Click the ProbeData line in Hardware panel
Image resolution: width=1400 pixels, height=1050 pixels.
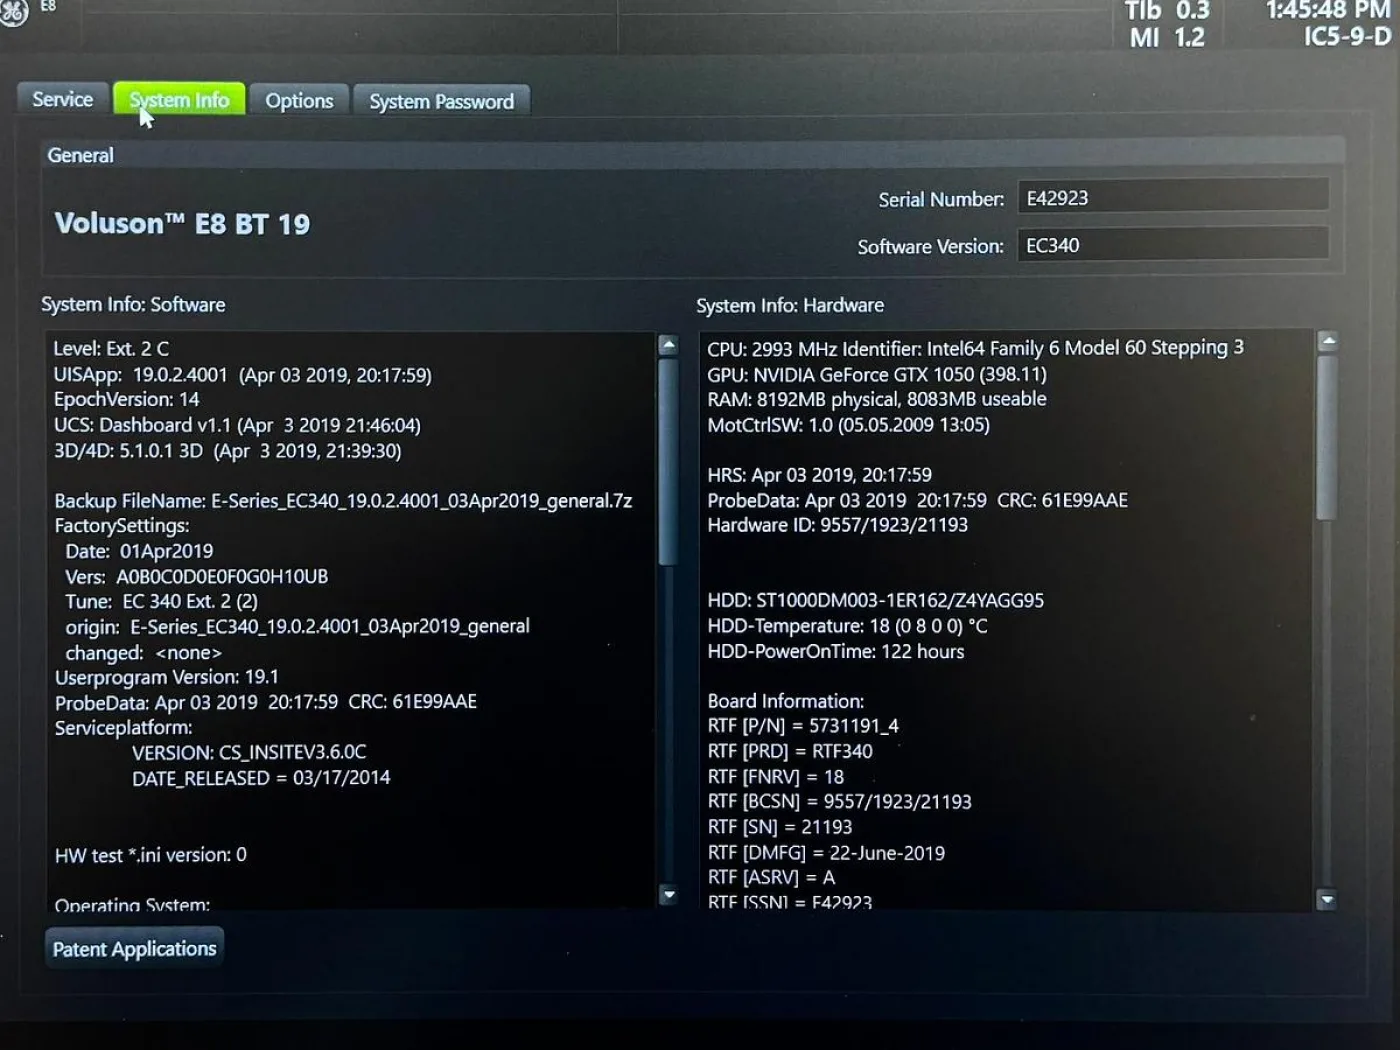917,500
